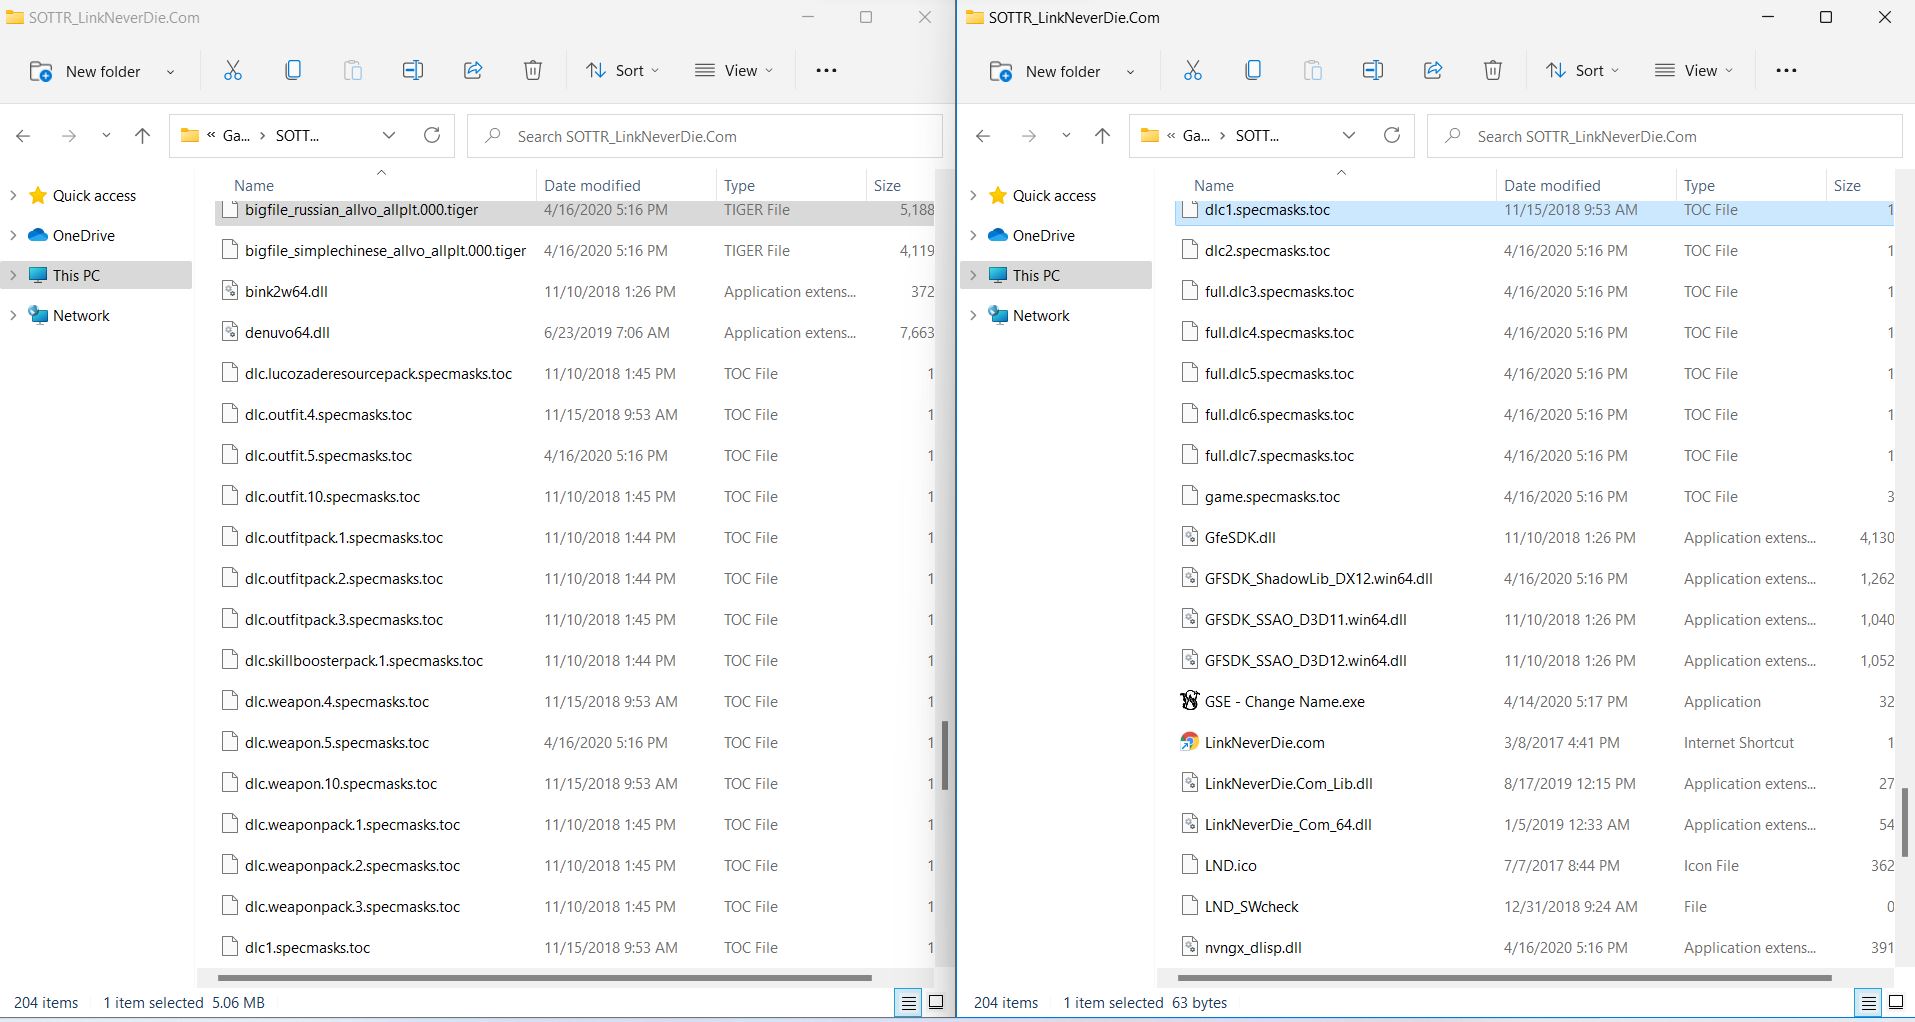Open the Sort dropdown in left window

(623, 71)
